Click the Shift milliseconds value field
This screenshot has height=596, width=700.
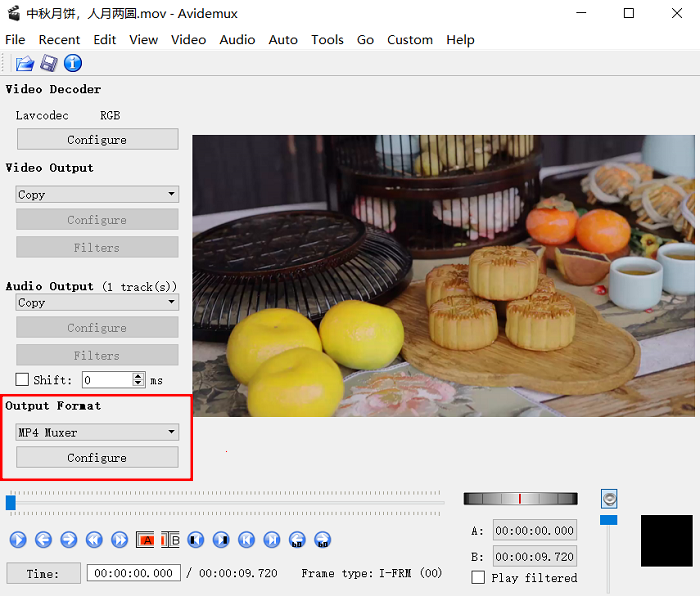(108, 380)
